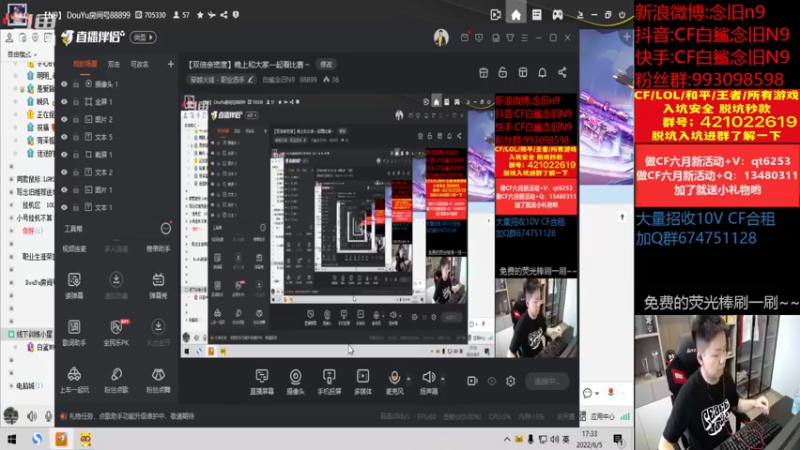Open the 自由模式 dropdown in left panel

pos(22,54)
